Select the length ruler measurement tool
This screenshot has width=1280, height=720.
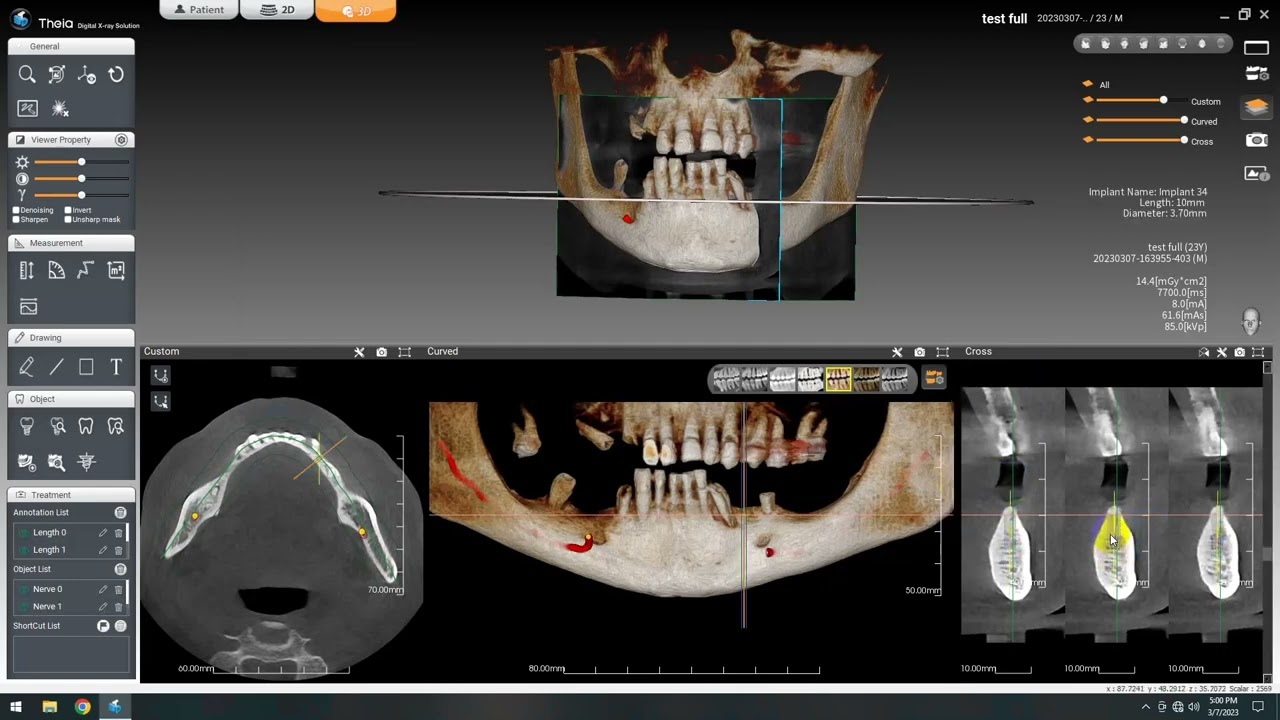[x=27, y=270]
